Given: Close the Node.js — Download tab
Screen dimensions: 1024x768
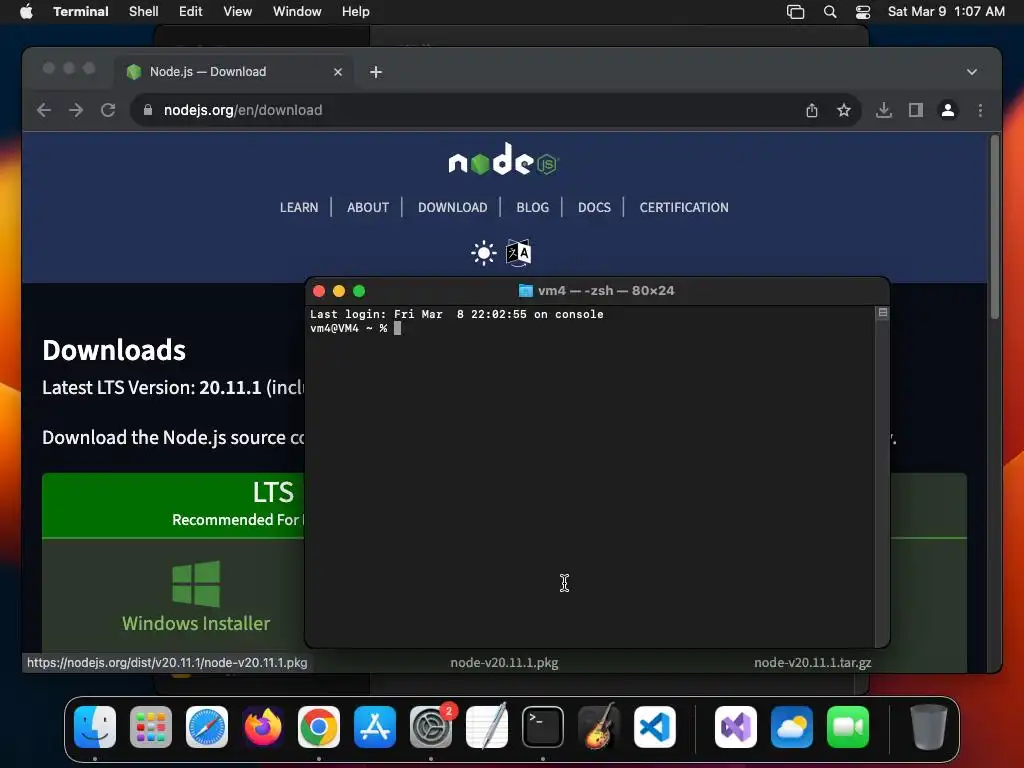Looking at the screenshot, I should [338, 72].
